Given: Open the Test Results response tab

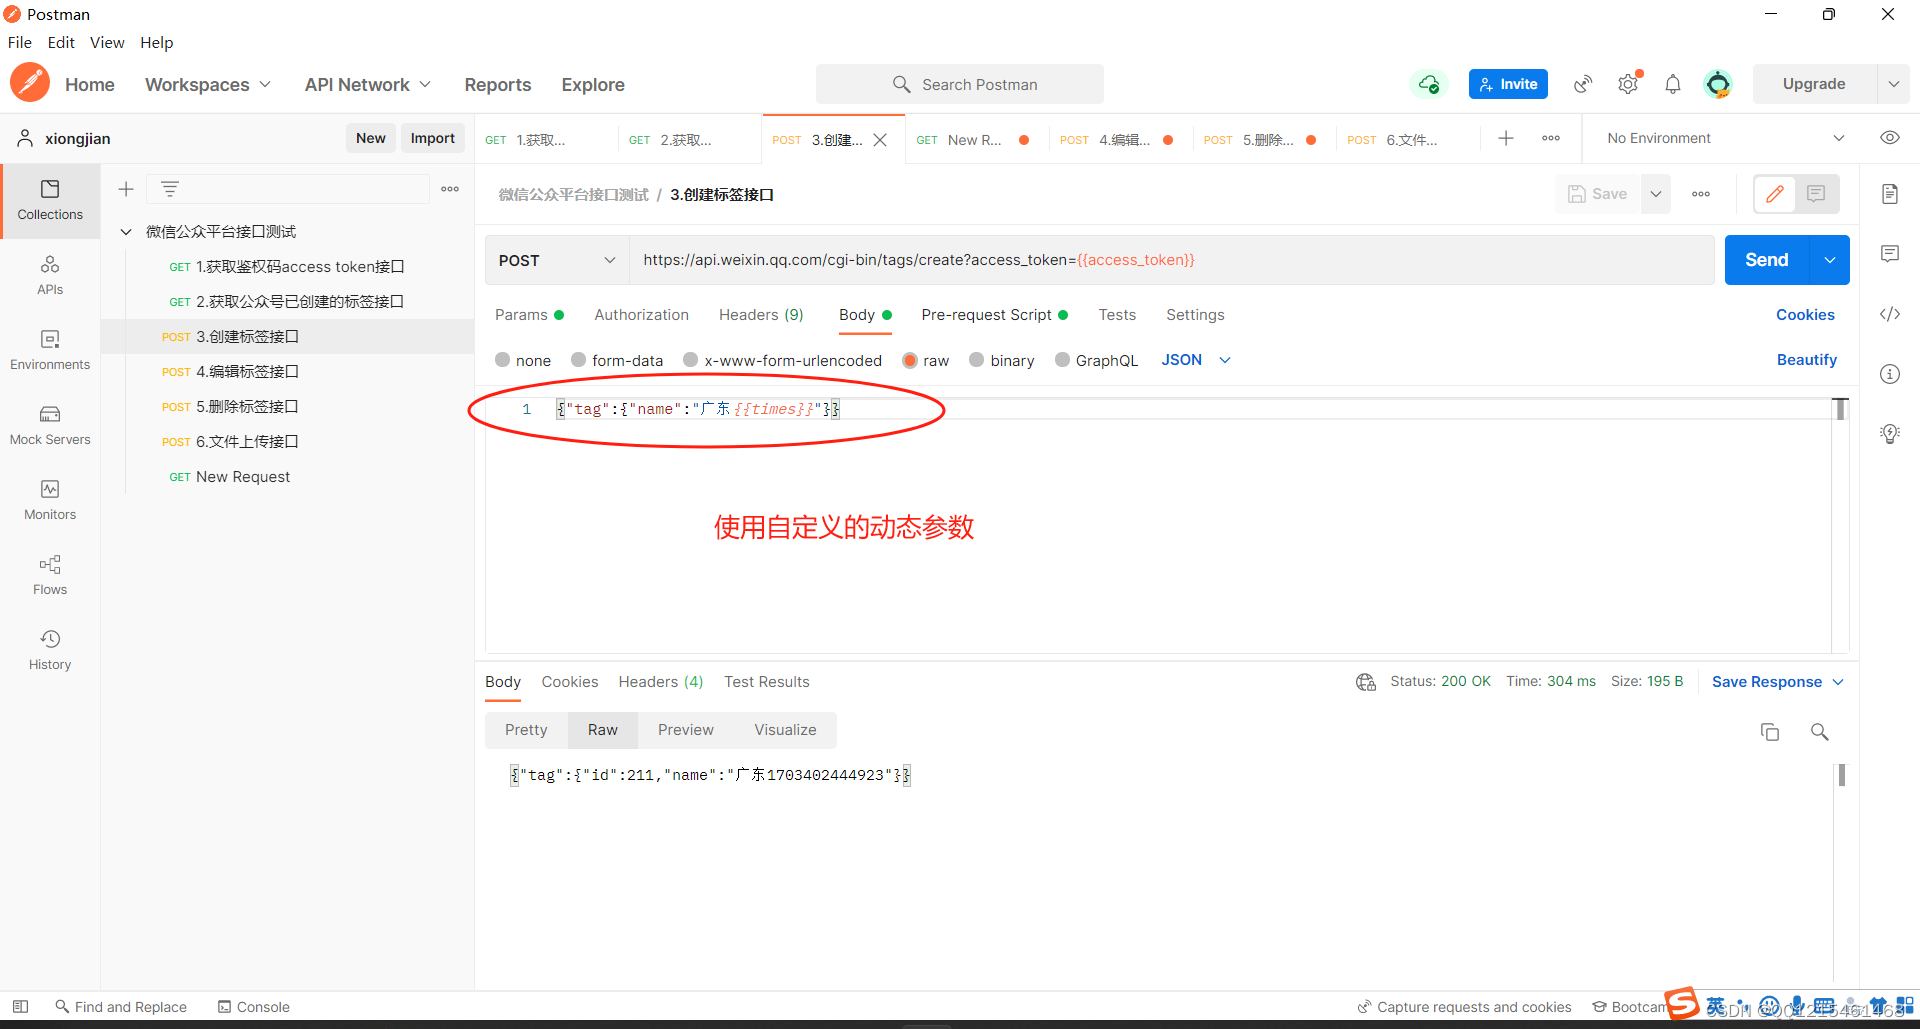Looking at the screenshot, I should tap(767, 682).
